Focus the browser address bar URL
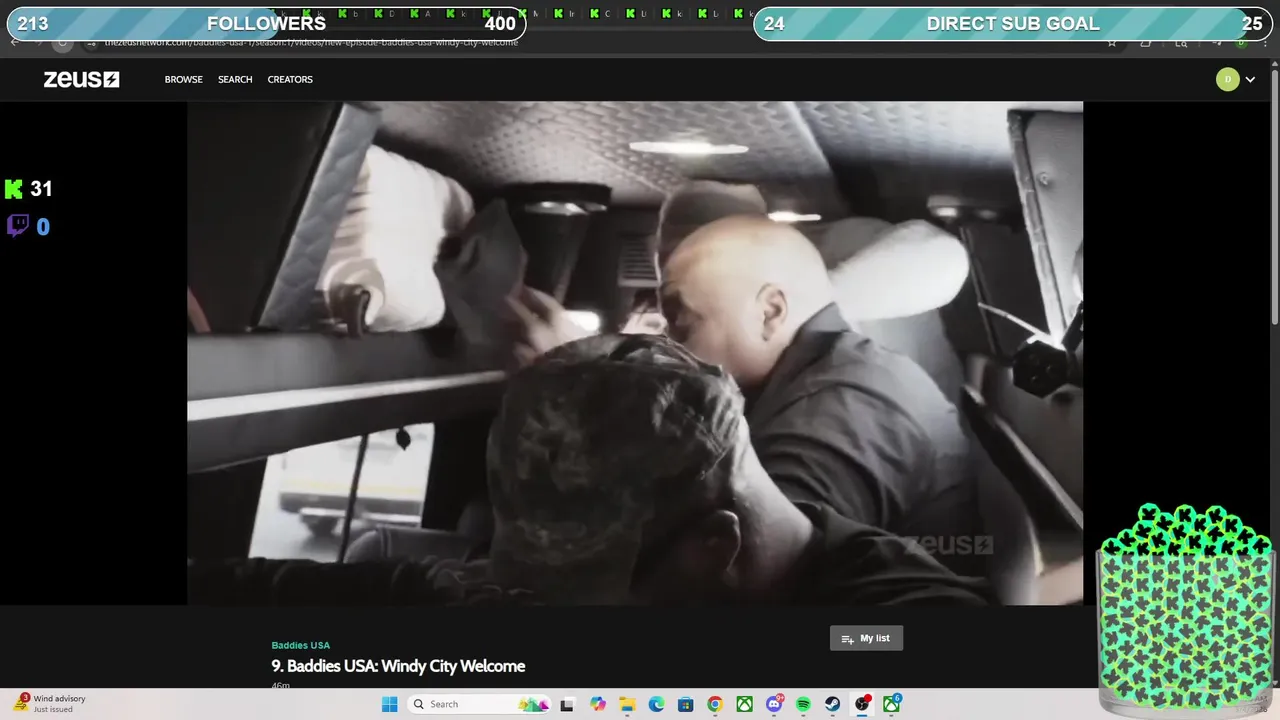 click(x=311, y=42)
